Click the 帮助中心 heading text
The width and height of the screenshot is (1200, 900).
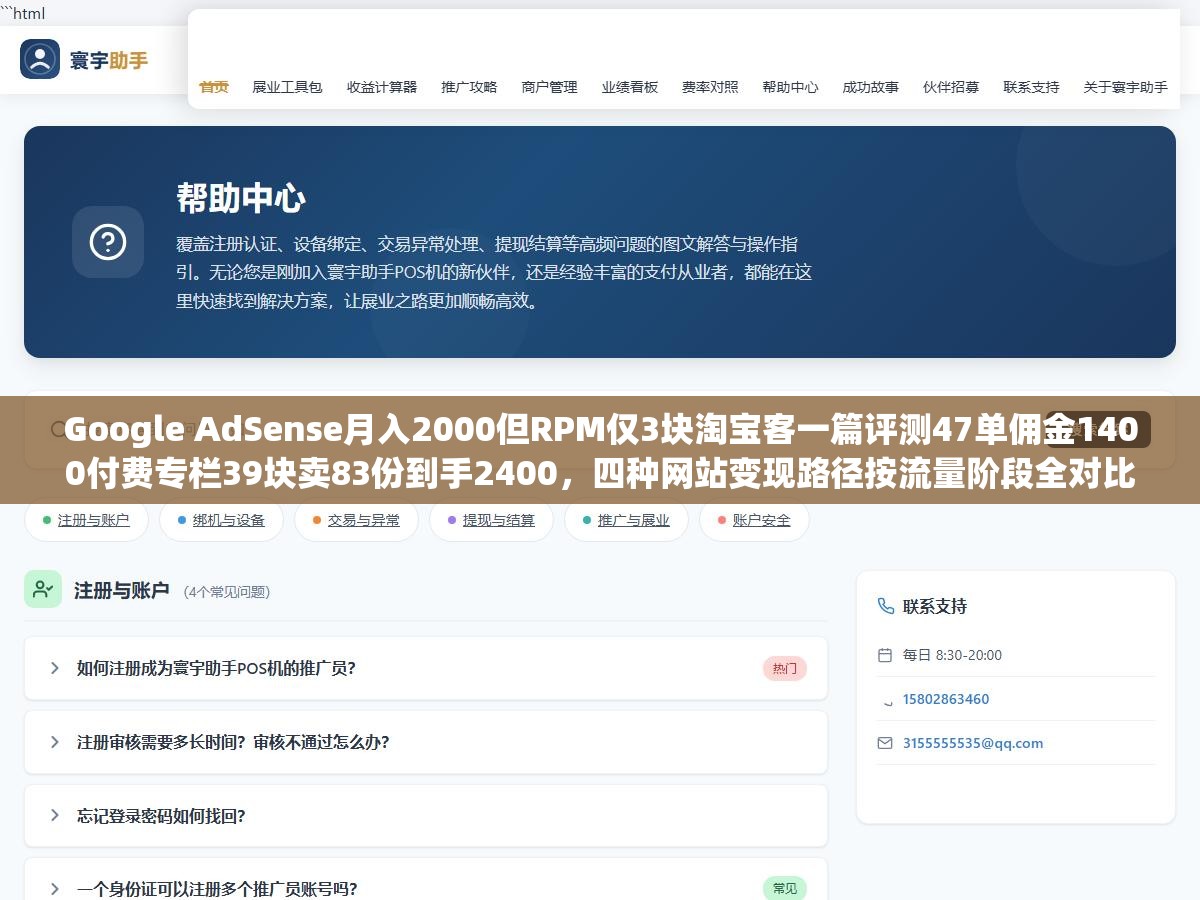[241, 198]
